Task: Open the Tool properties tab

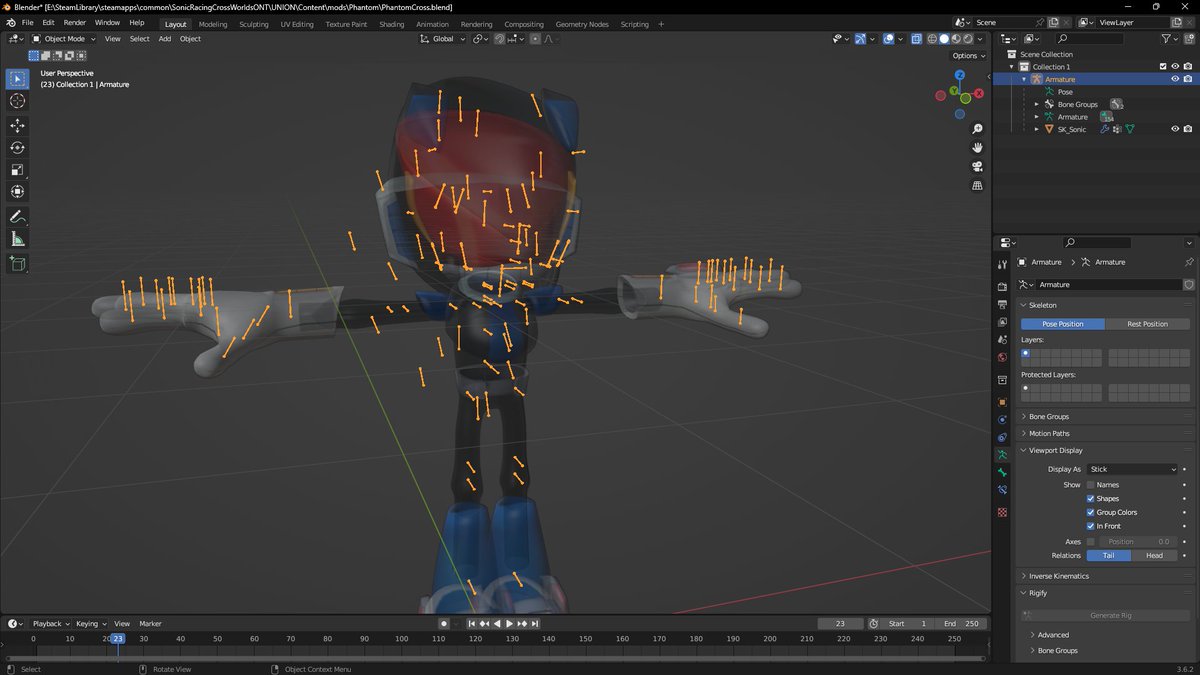Action: click(1002, 264)
